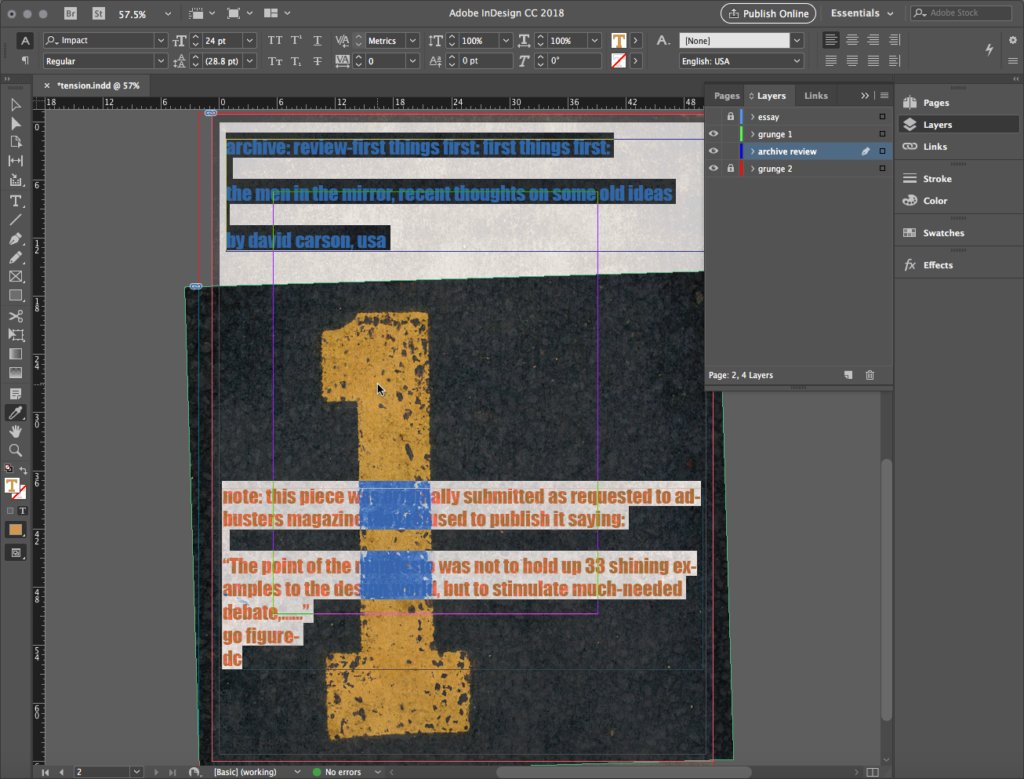This screenshot has height=779, width=1024.
Task: Select the Scissors tool
Action: coord(16,316)
